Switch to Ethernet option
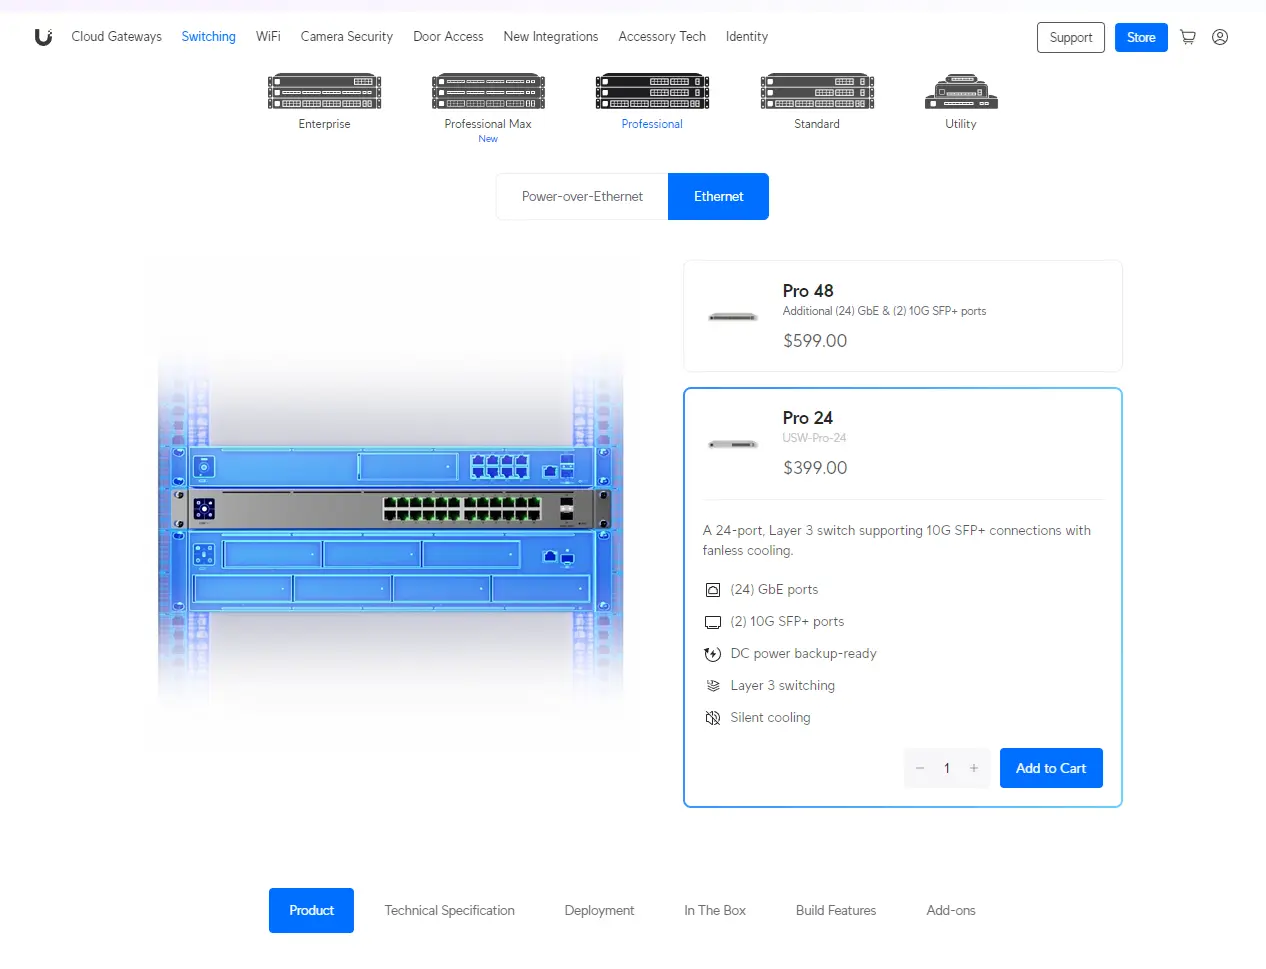Screen dimensions: 1266x969 point(719,196)
